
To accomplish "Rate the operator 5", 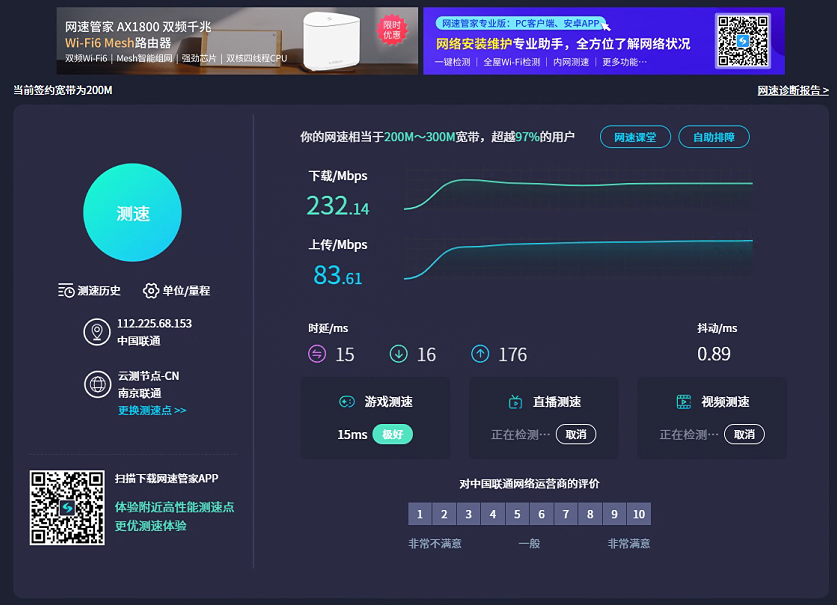I will click(x=517, y=514).
